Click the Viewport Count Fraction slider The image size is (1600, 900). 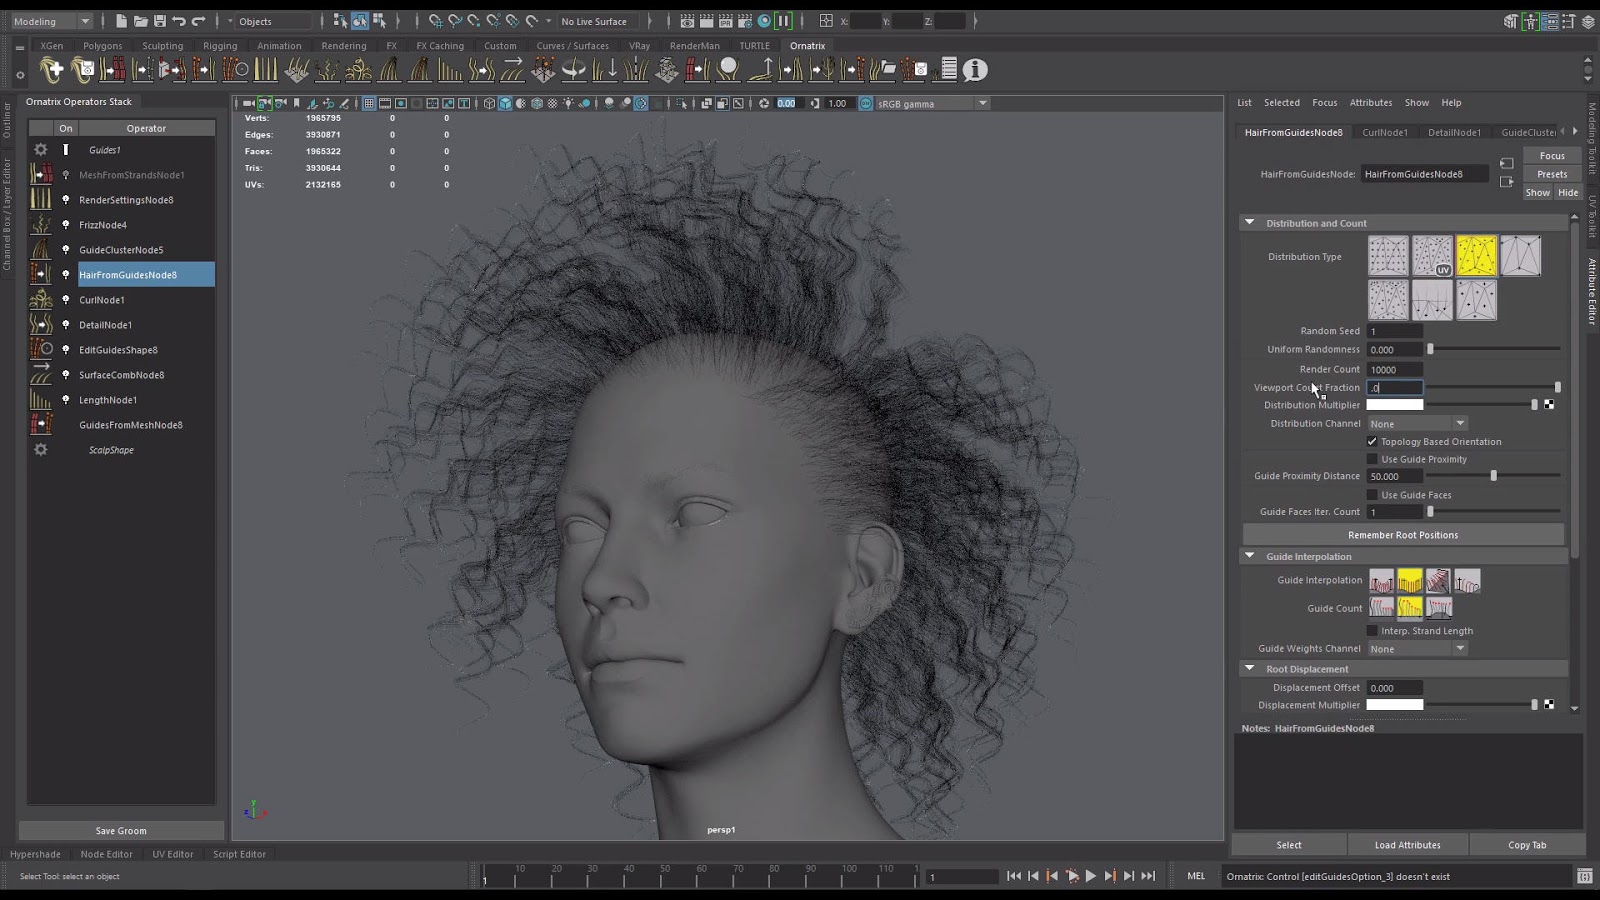(x=1494, y=387)
